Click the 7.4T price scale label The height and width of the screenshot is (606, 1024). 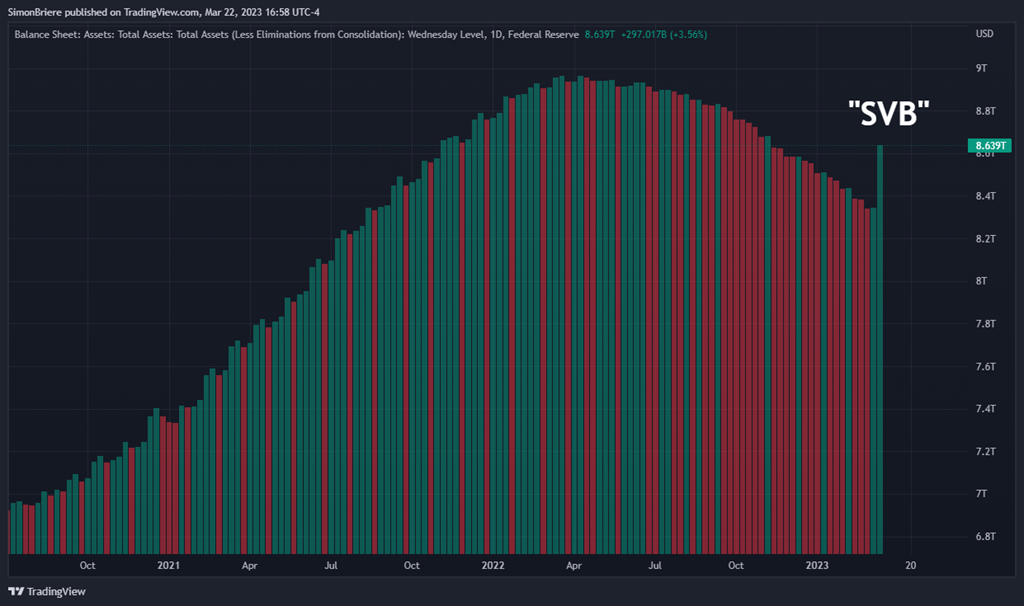pyautogui.click(x=986, y=409)
